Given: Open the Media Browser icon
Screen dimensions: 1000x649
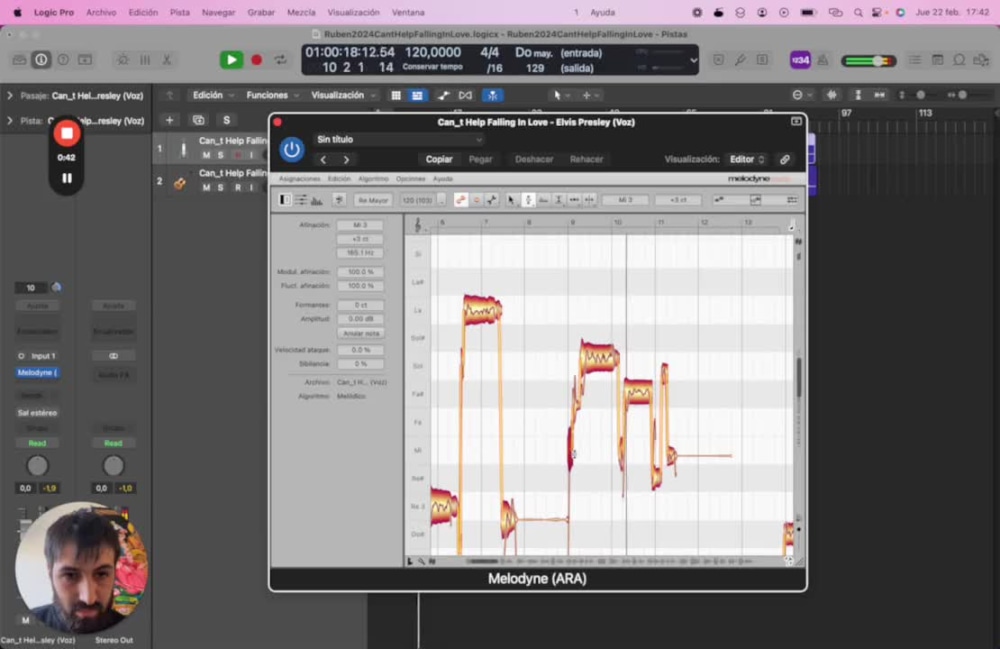Looking at the screenshot, I should coord(981,60).
